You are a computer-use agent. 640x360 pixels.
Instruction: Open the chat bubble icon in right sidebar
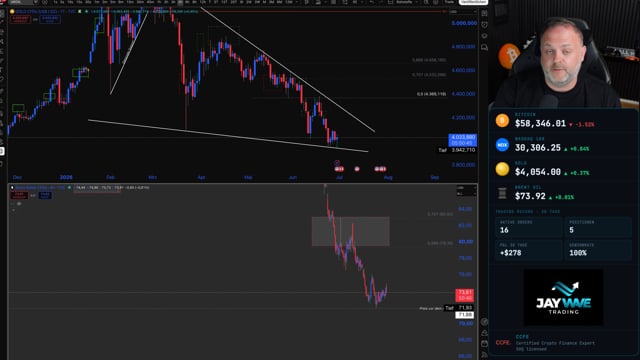coord(484,48)
